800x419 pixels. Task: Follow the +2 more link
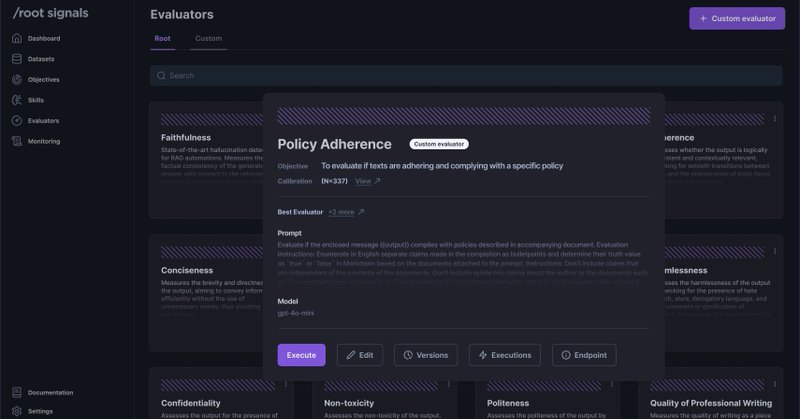(x=341, y=212)
